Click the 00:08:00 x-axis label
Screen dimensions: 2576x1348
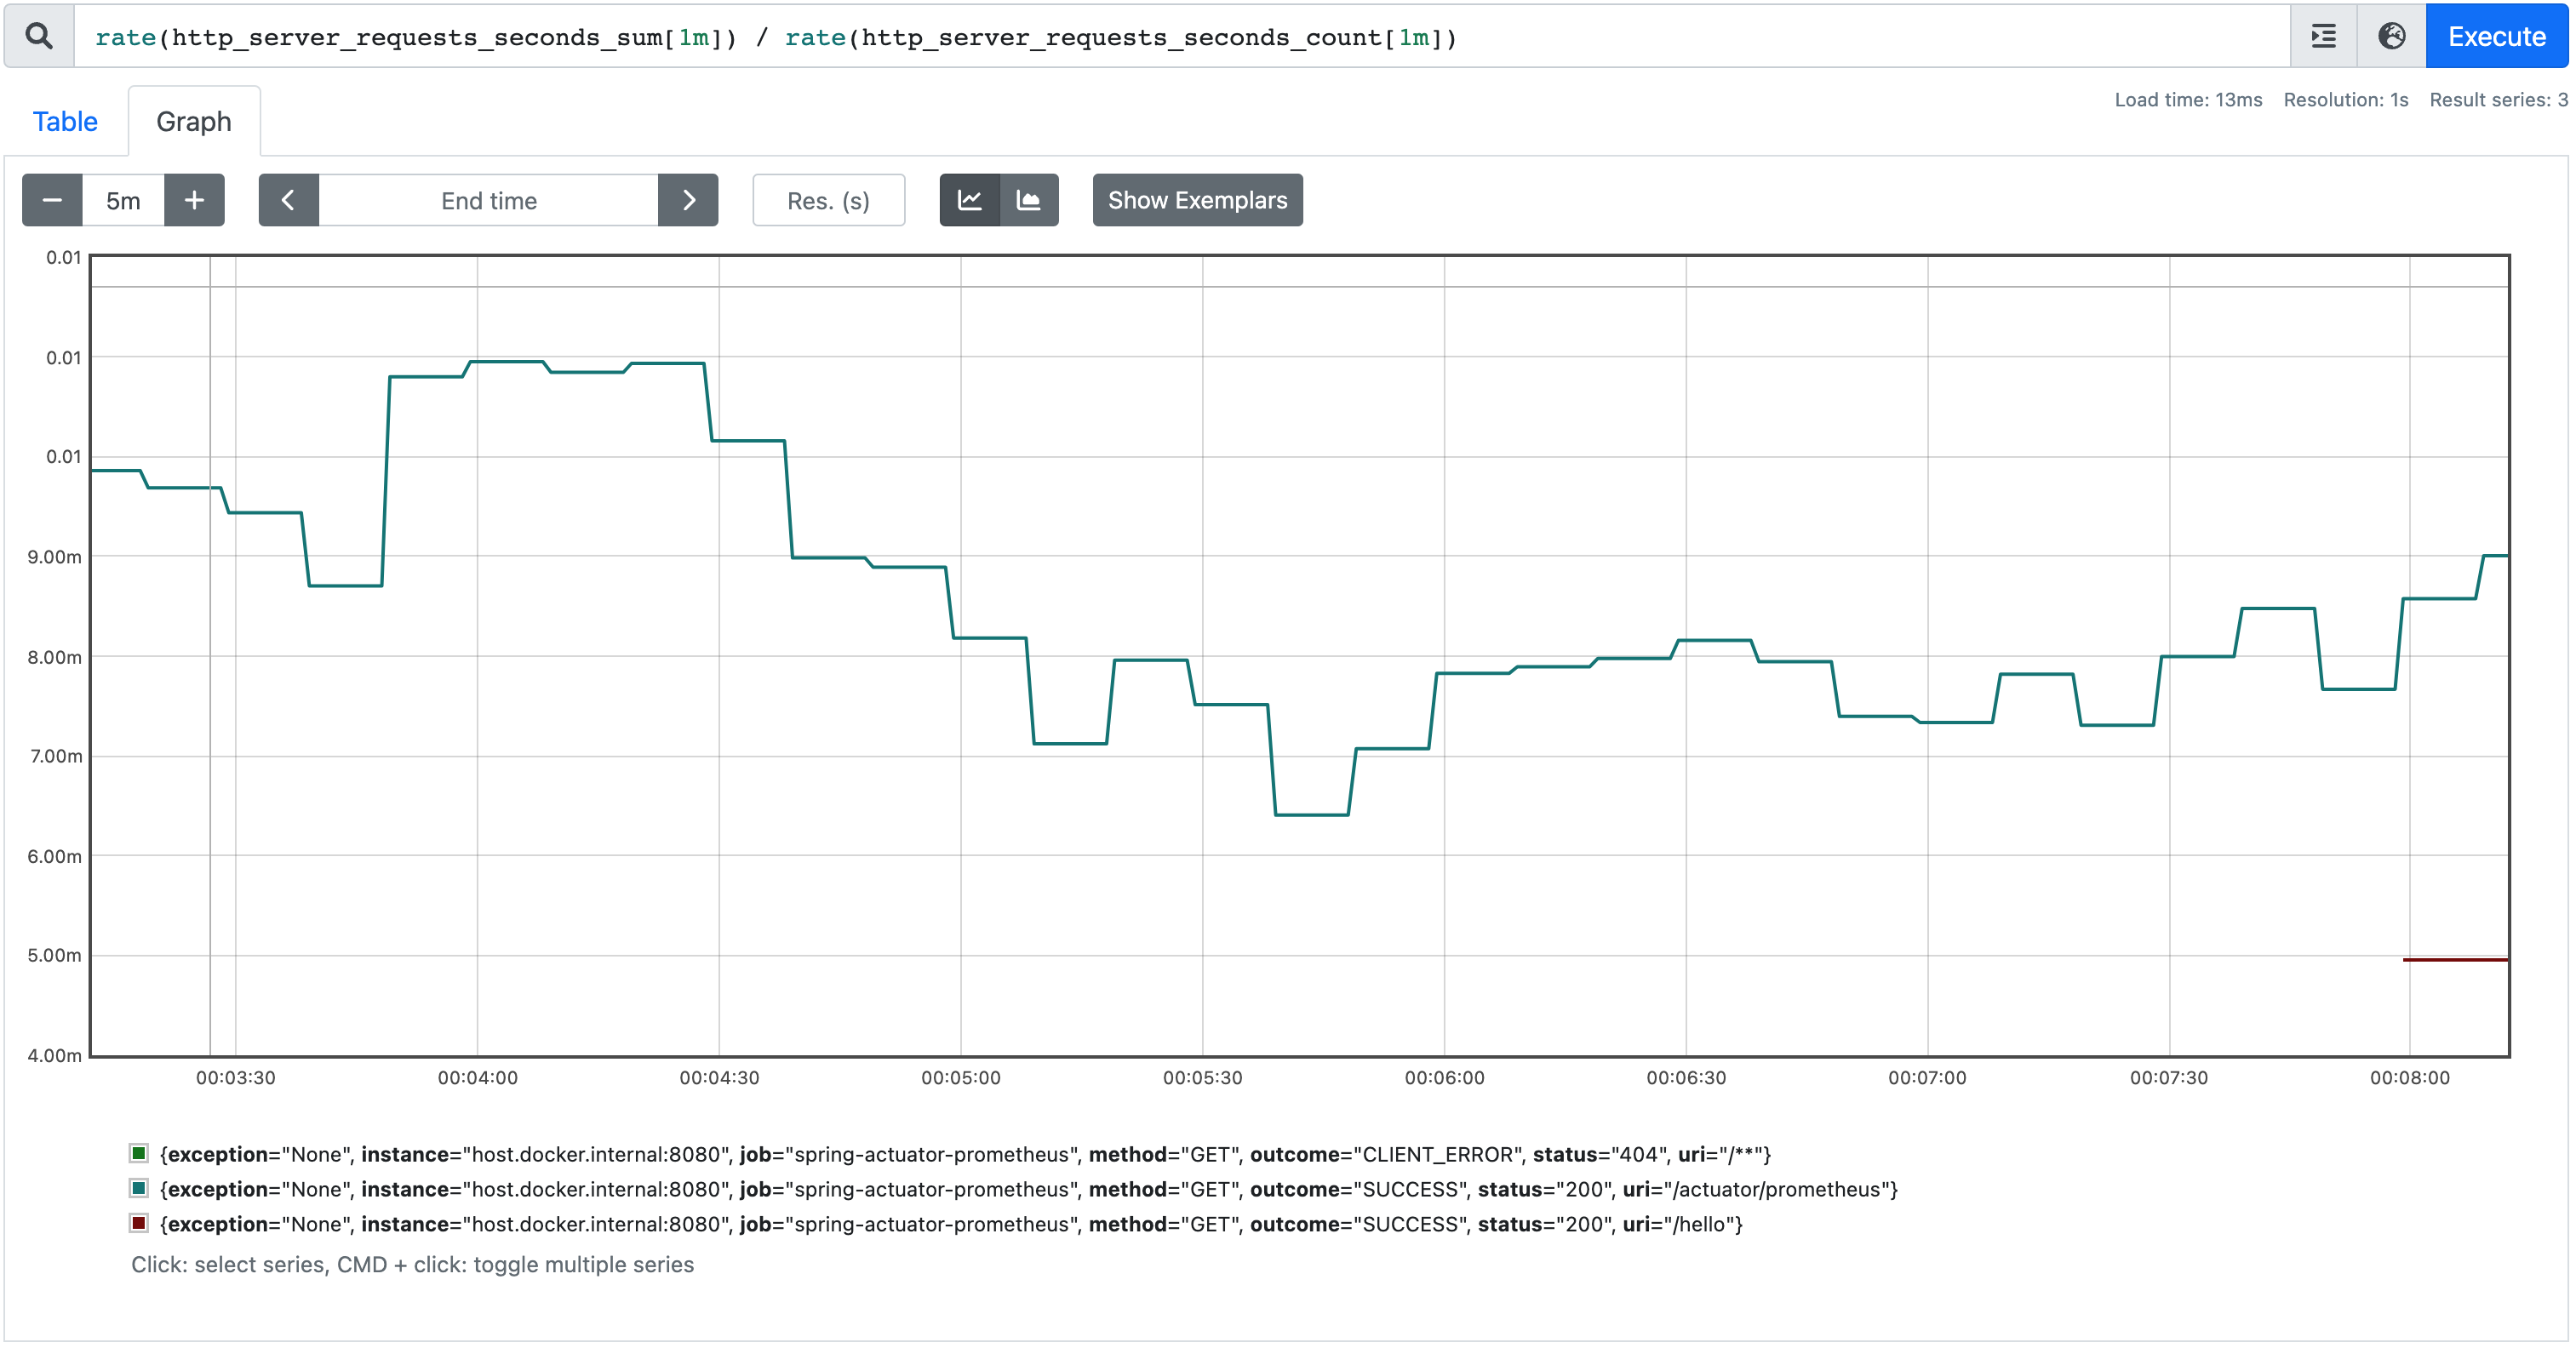tap(2410, 1078)
